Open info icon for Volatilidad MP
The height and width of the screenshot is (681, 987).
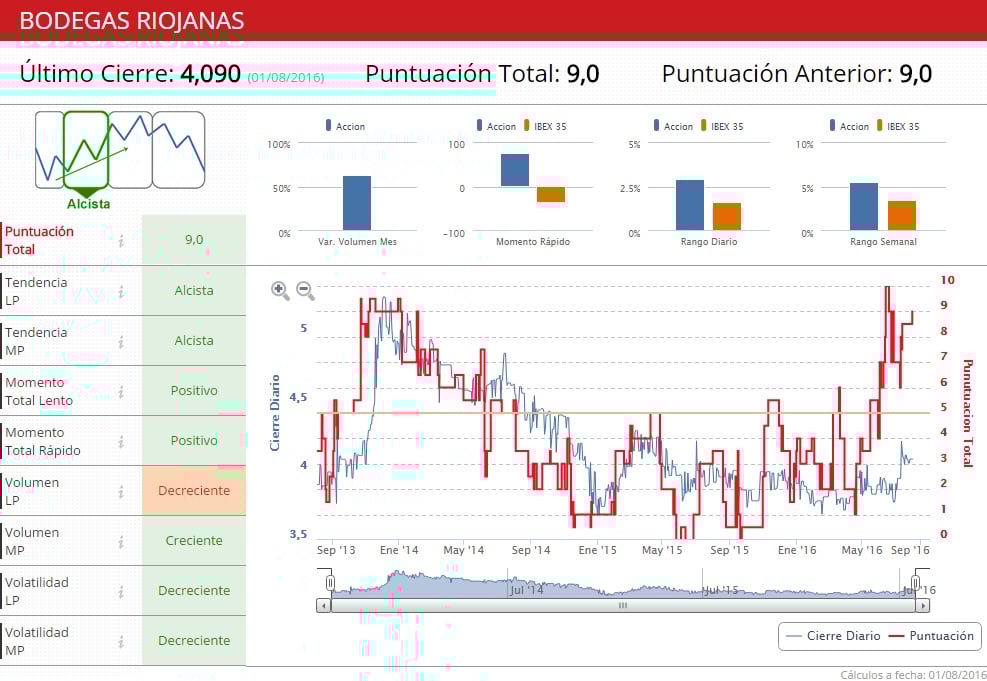(x=121, y=642)
